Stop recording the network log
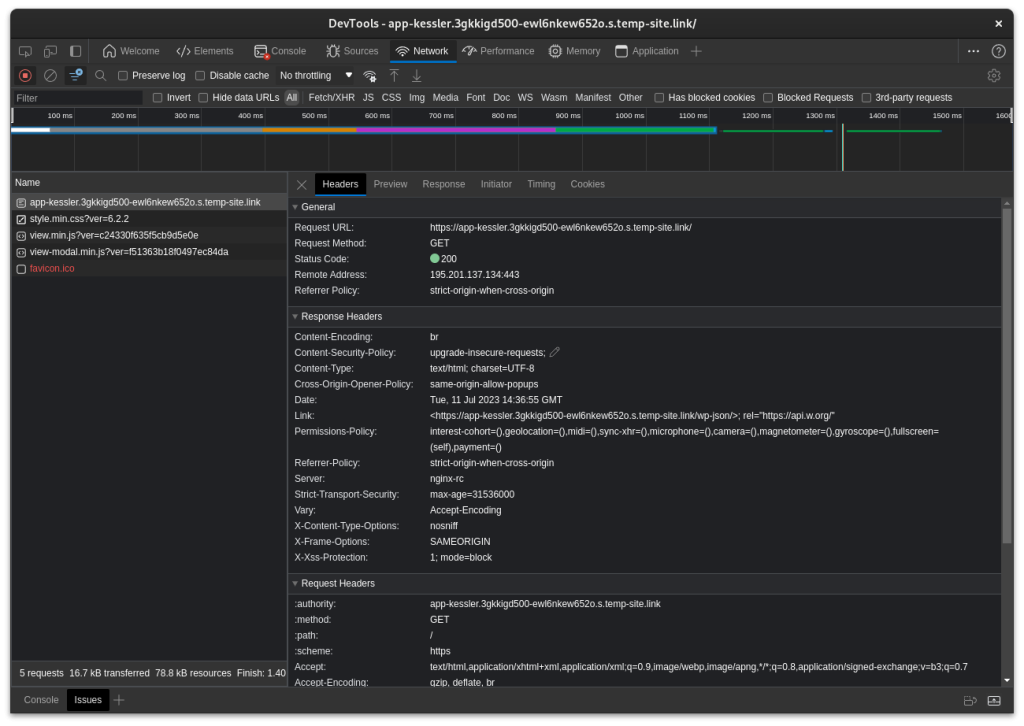The width and height of the screenshot is (1024, 726). tap(26, 75)
